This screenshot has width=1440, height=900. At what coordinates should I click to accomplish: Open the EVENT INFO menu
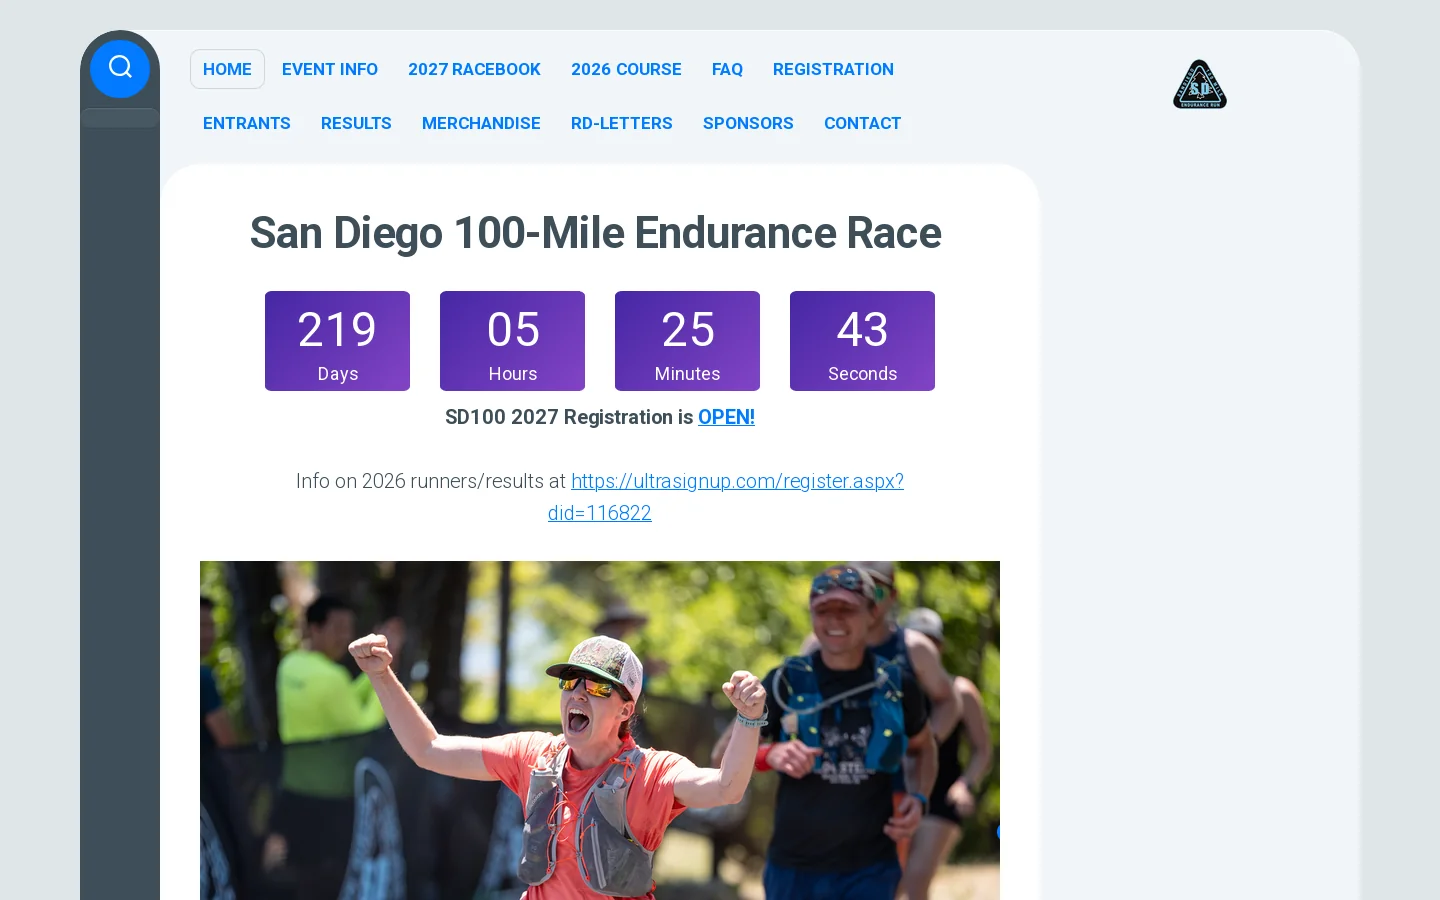pos(330,69)
